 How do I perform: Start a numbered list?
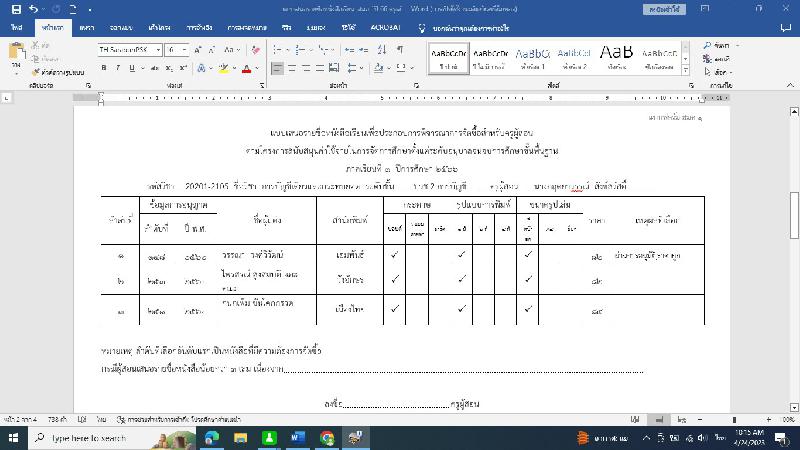(300, 49)
